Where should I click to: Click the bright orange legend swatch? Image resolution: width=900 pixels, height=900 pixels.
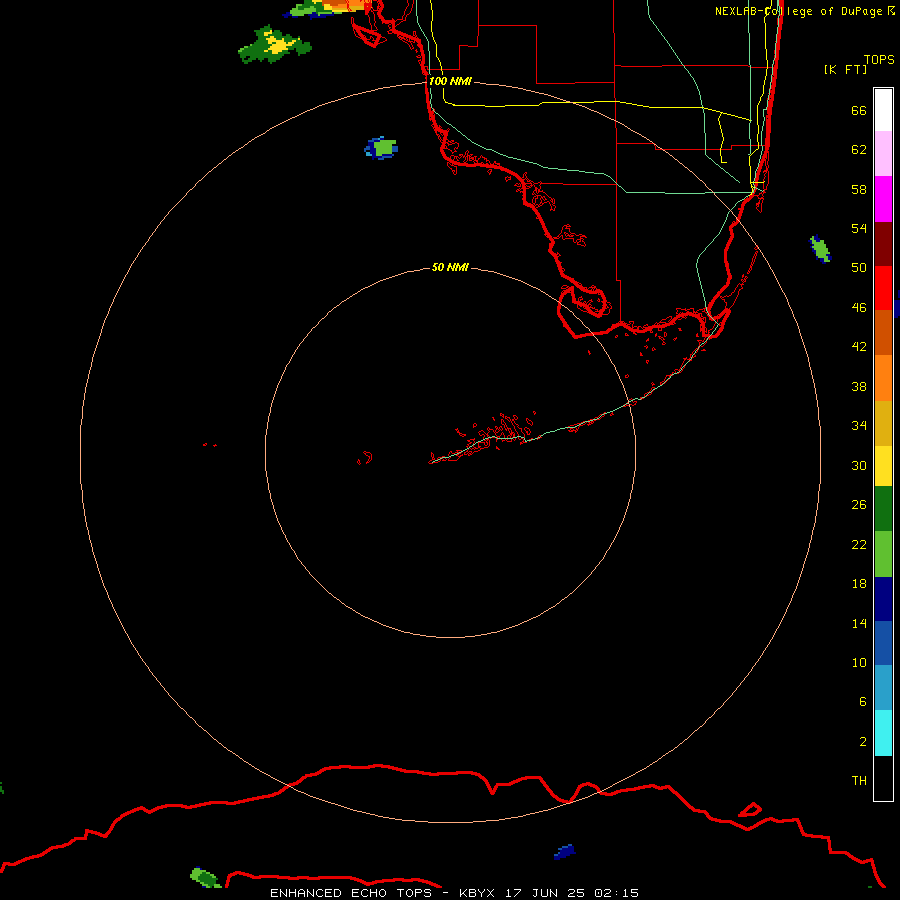[x=883, y=378]
